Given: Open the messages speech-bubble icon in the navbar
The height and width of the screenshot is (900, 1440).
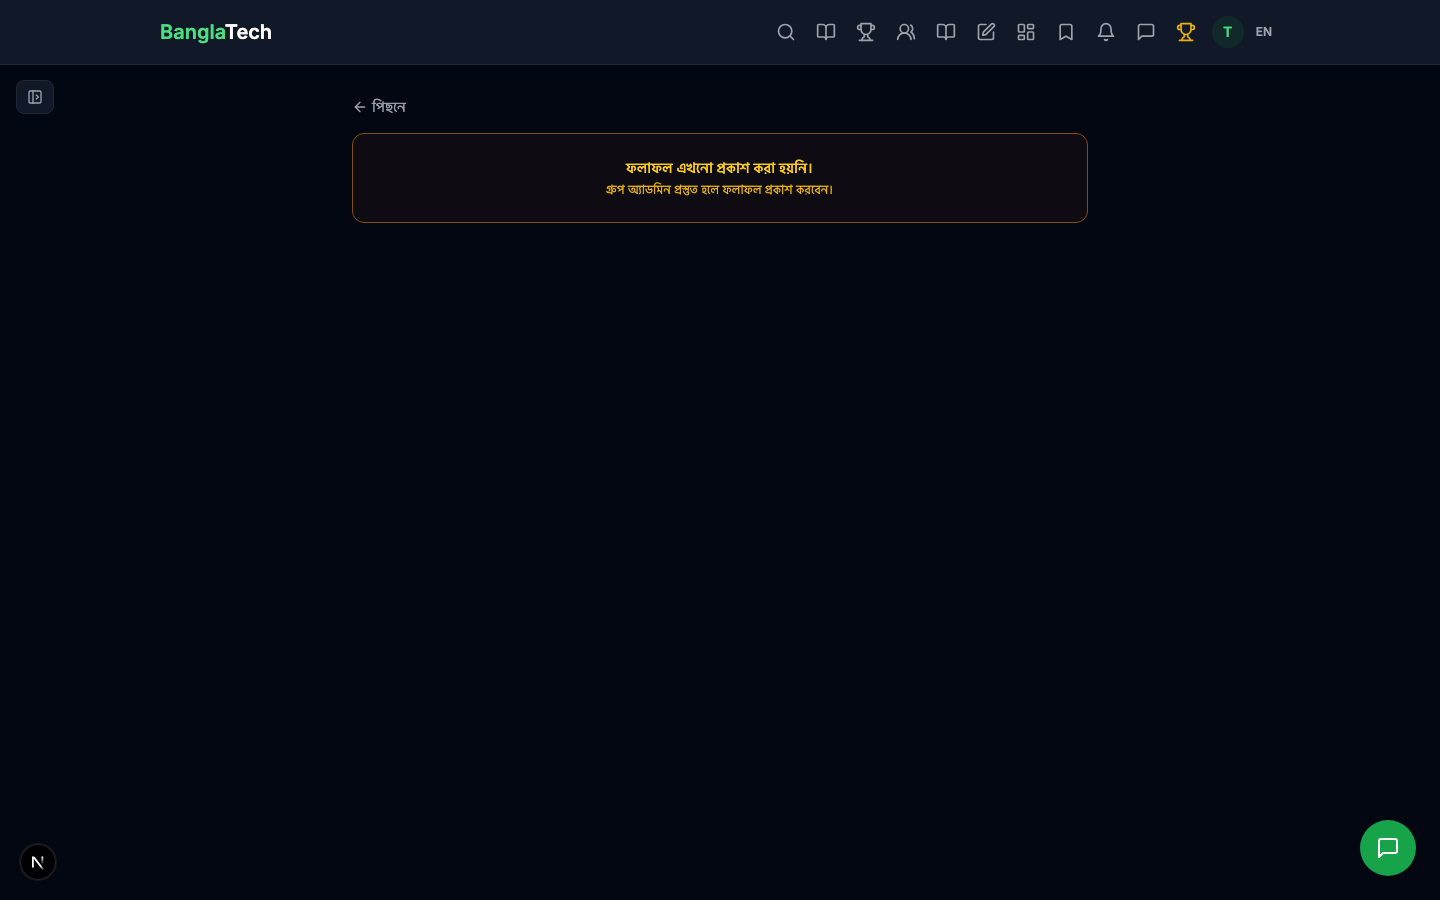Looking at the screenshot, I should point(1146,32).
